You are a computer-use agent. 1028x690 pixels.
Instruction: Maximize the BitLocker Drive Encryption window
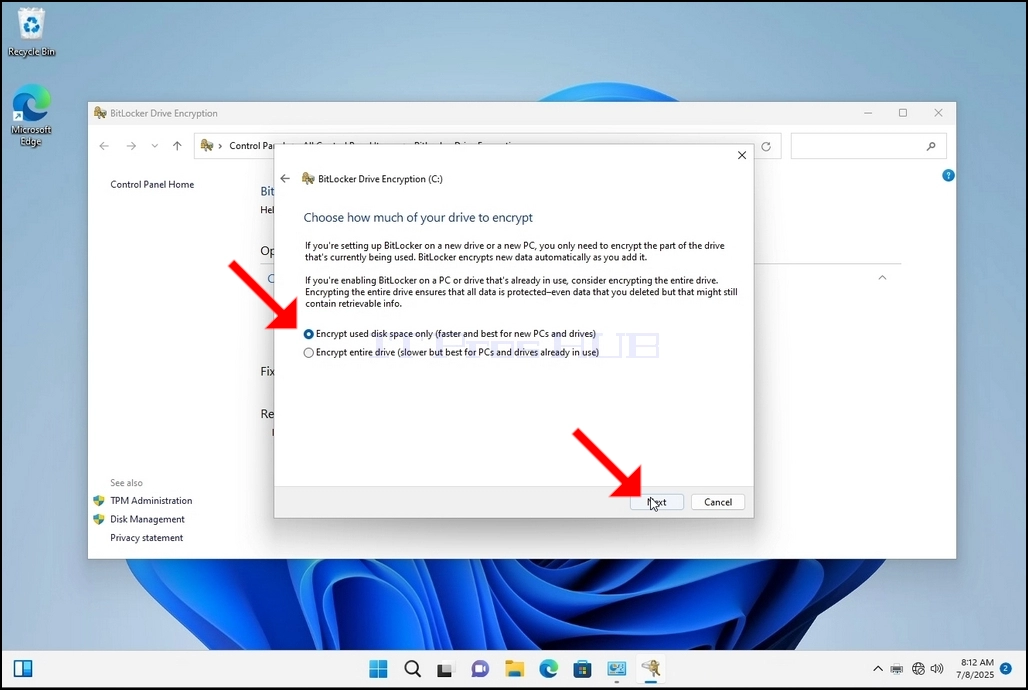tap(903, 113)
